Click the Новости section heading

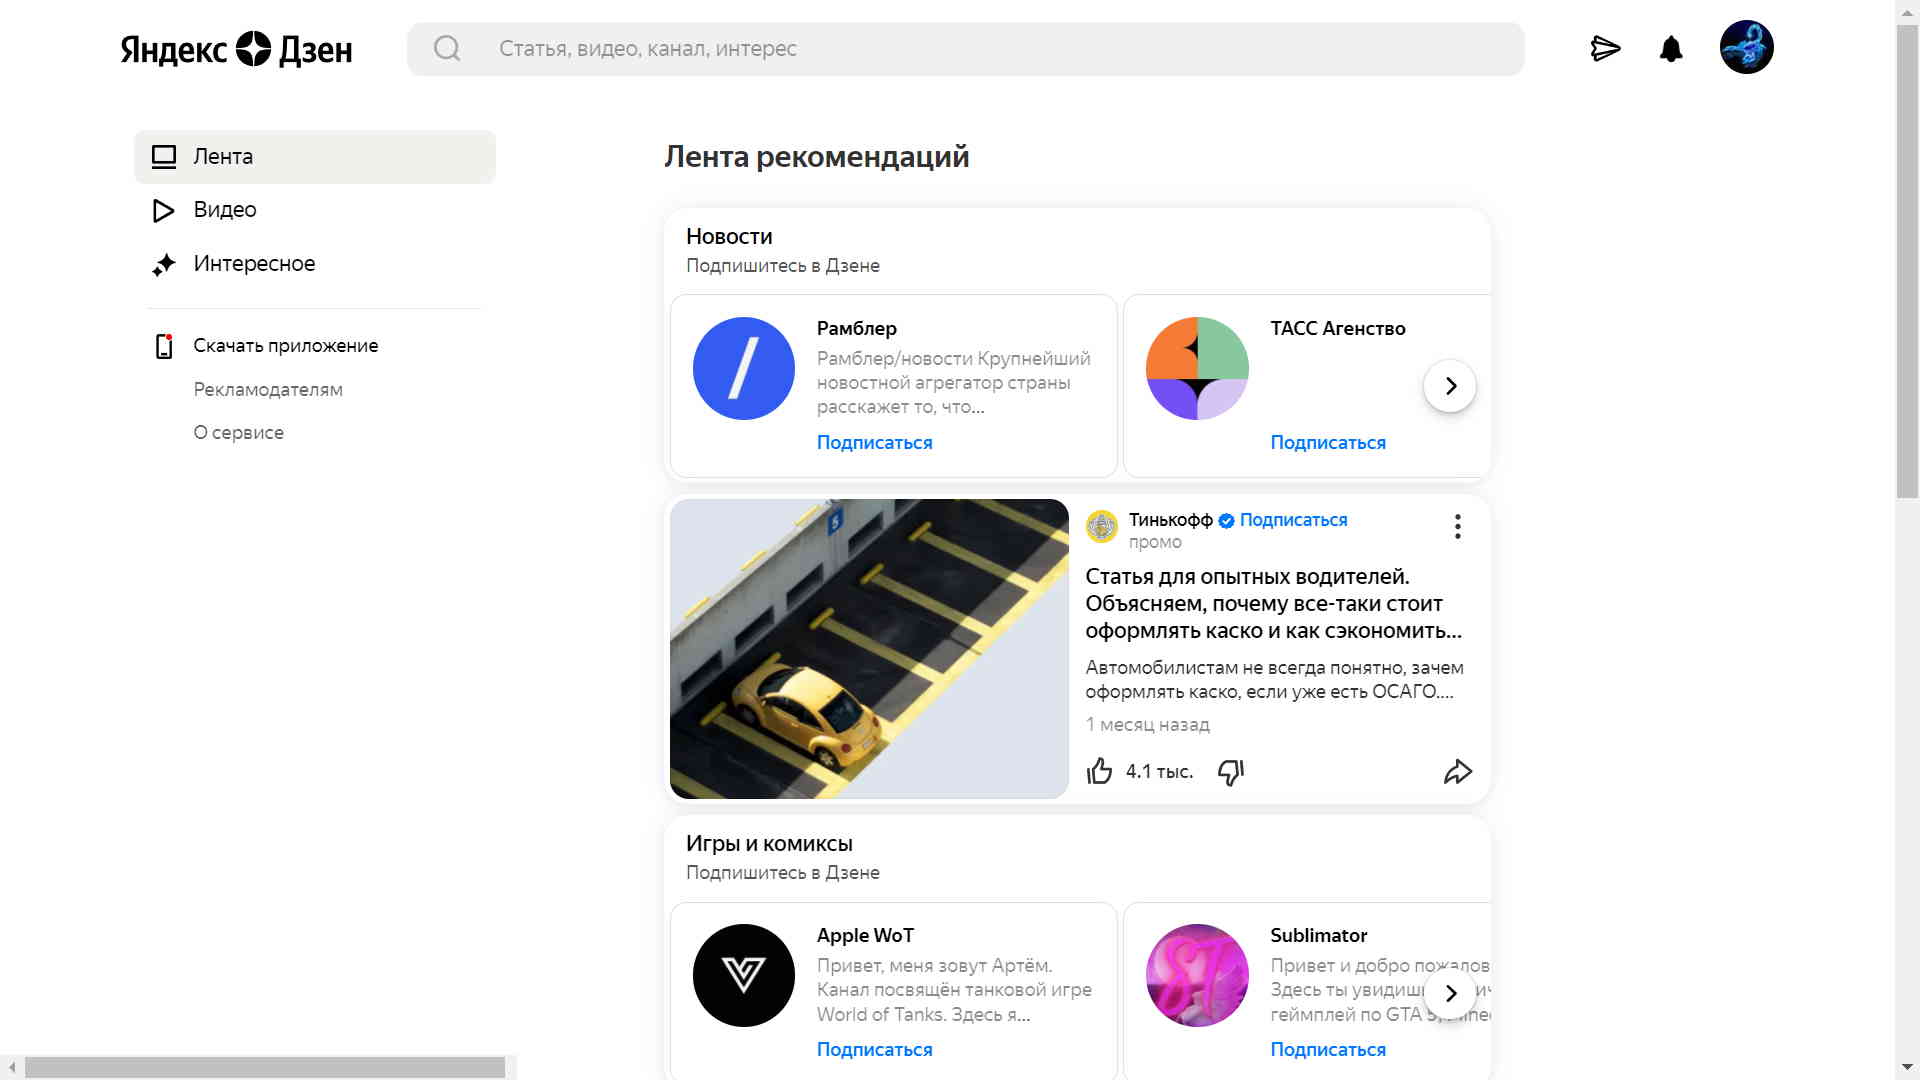click(729, 237)
